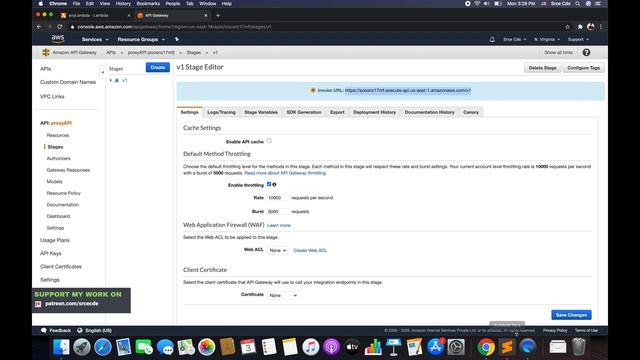Go to Resources in the sidebar

[58, 135]
